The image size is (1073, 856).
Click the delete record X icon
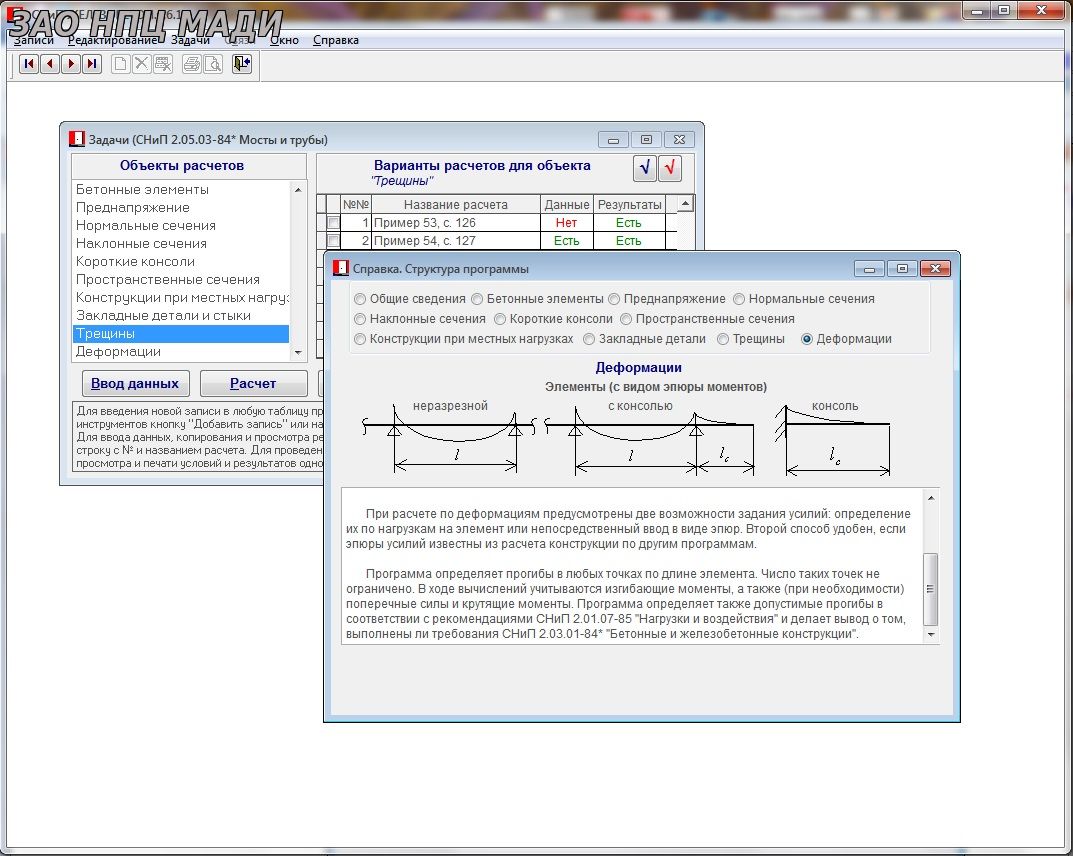(142, 64)
